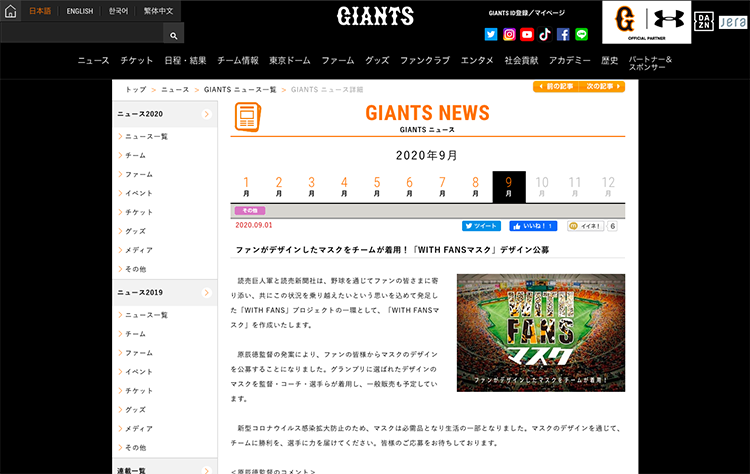
Task: Open the チケット main menu item
Action: point(136,60)
